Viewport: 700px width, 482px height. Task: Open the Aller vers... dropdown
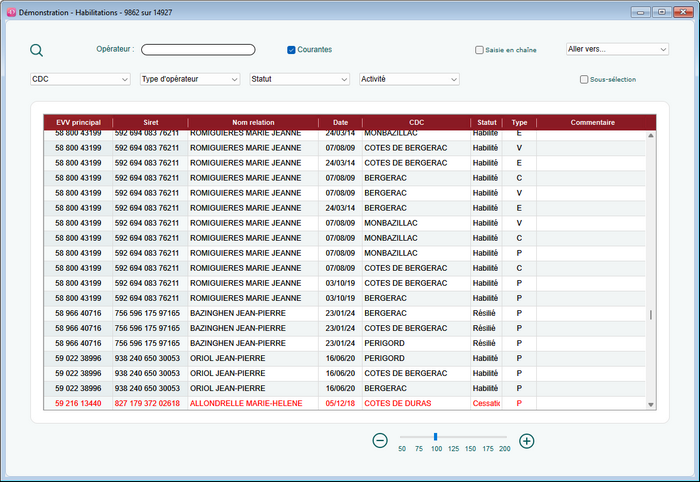click(617, 48)
